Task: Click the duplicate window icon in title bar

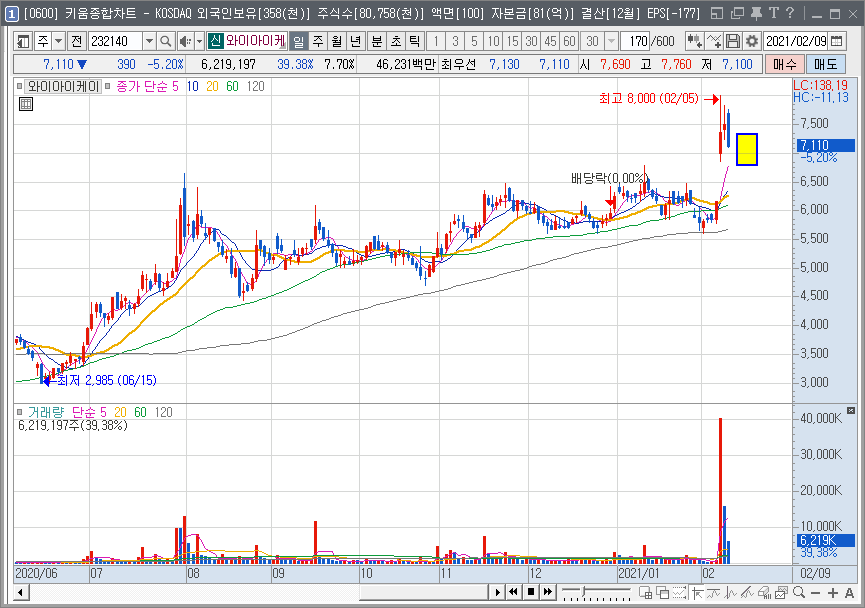Action: point(738,13)
